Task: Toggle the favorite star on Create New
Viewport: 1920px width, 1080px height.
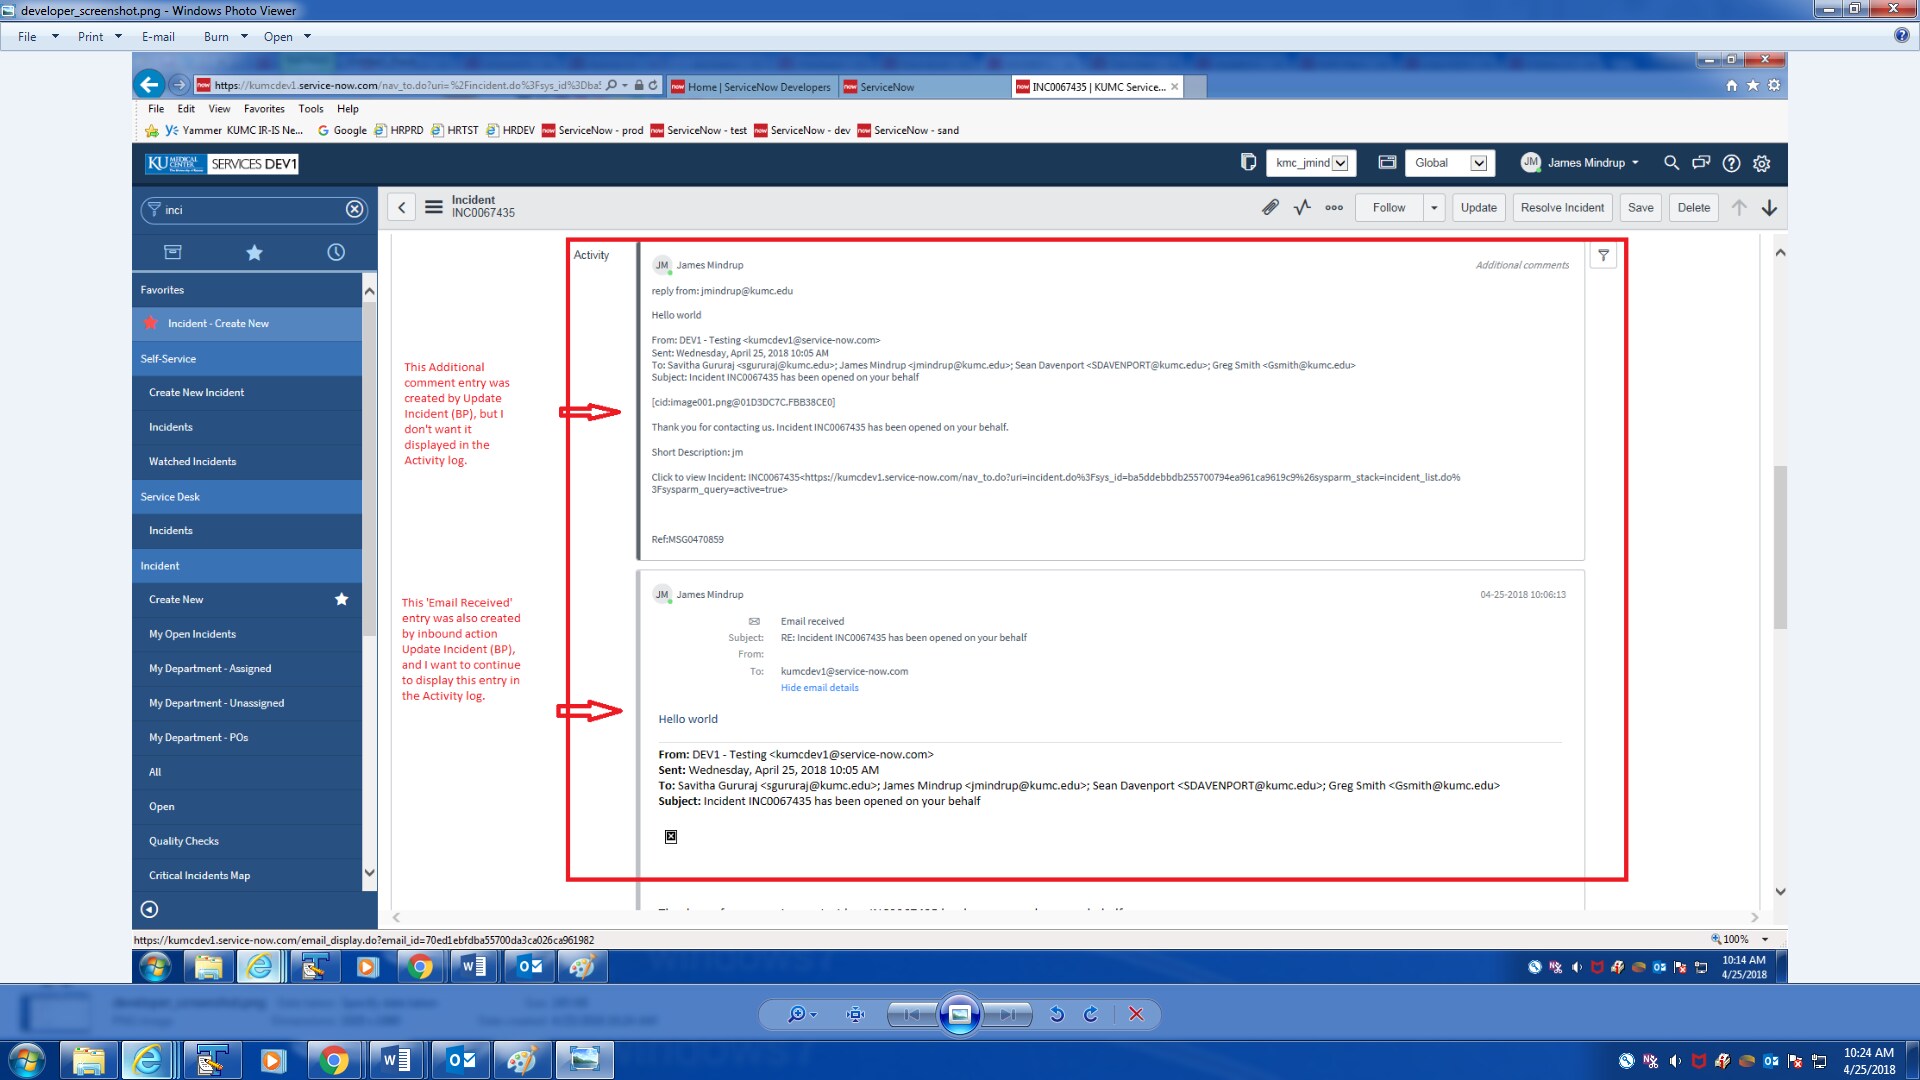Action: [341, 599]
